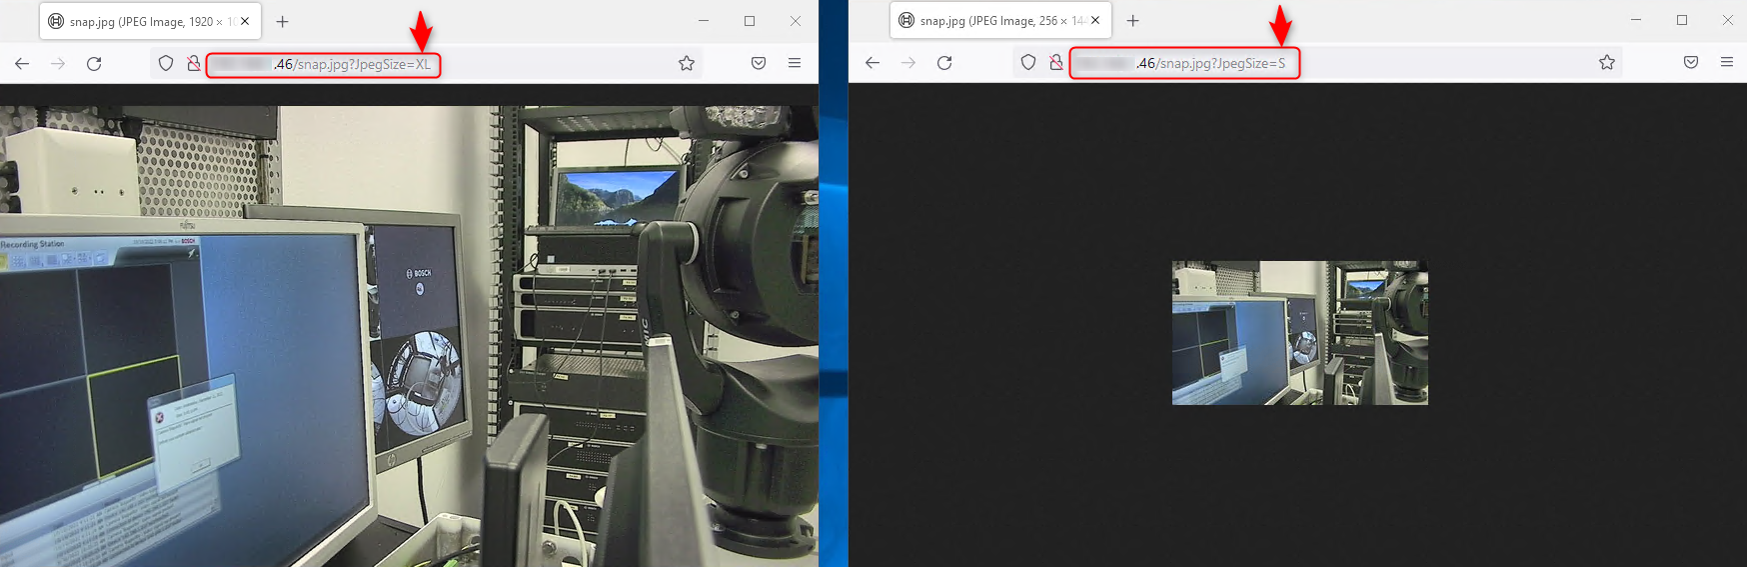Bookmark the JpegSize=S page with the star
The width and height of the screenshot is (1747, 567).
[1606, 63]
